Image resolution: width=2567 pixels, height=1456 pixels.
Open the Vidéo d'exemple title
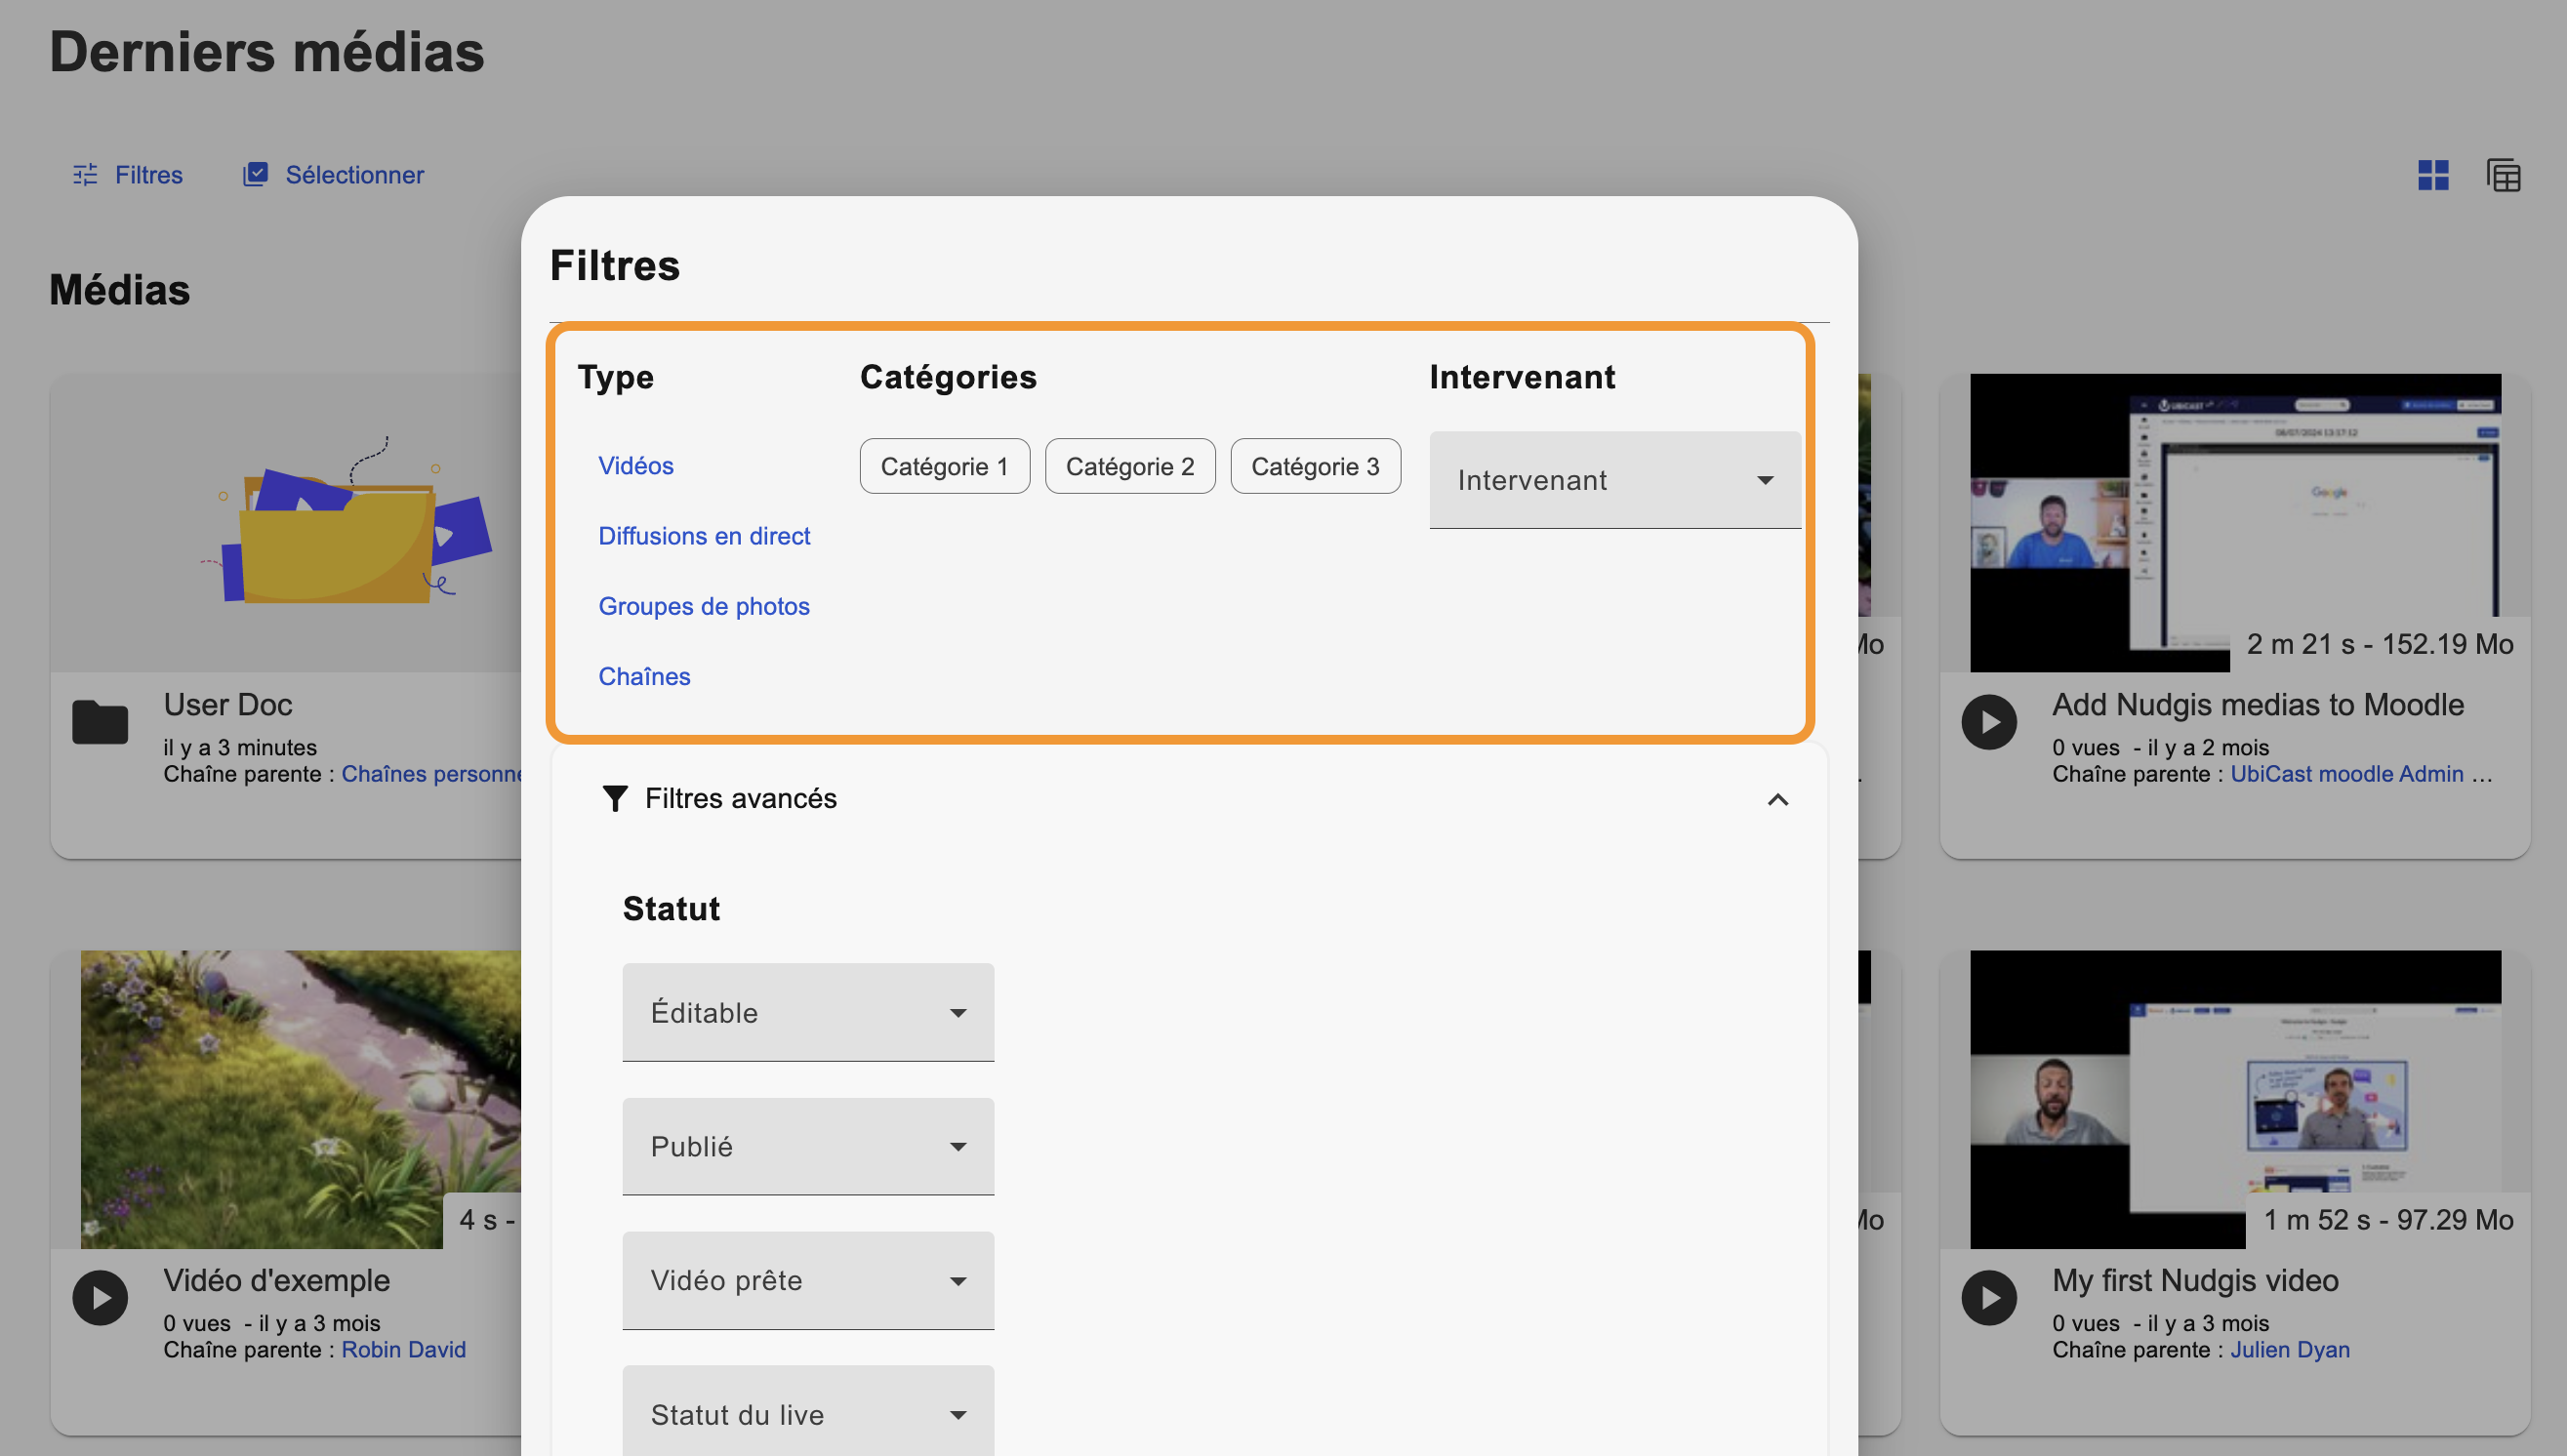coord(277,1281)
